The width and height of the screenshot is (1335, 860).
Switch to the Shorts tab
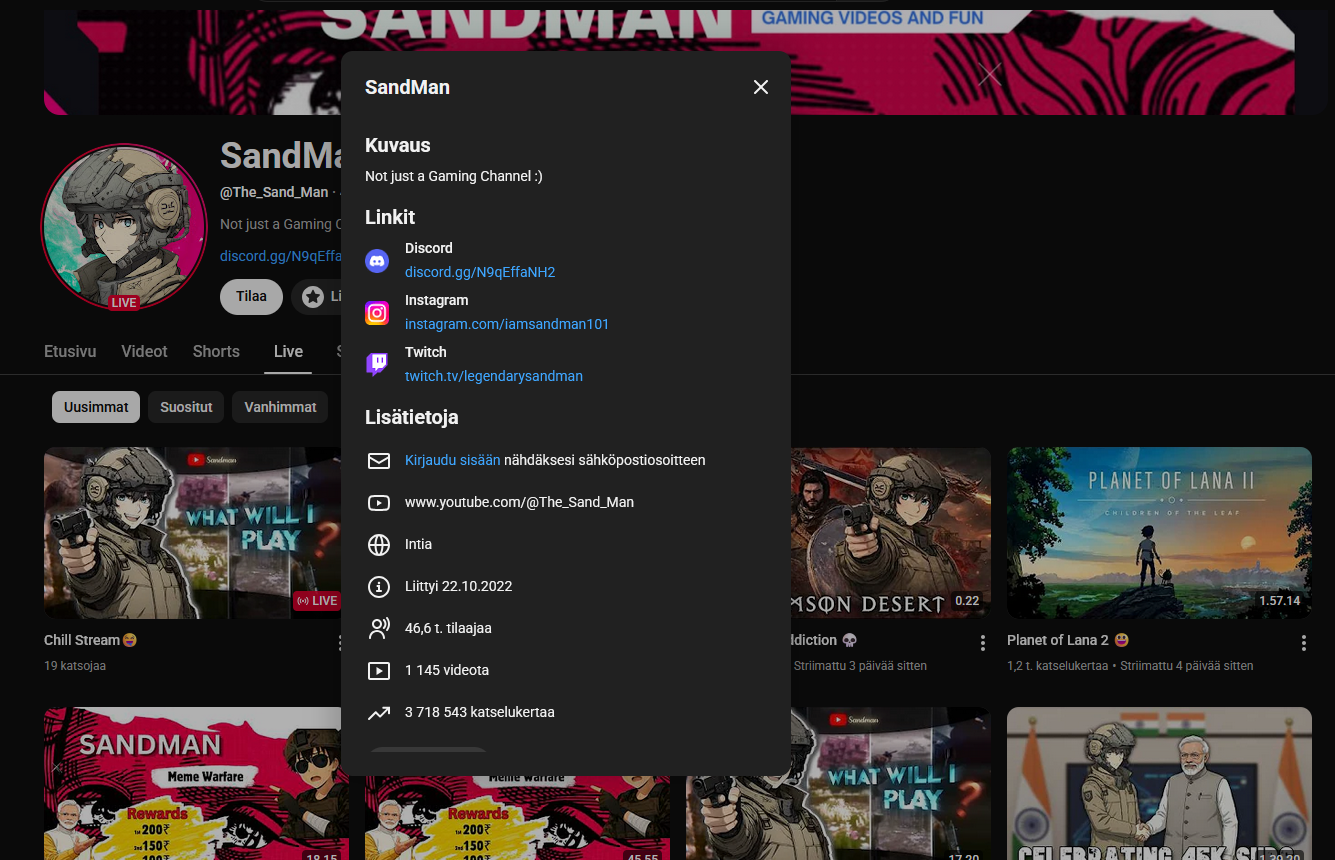(216, 351)
